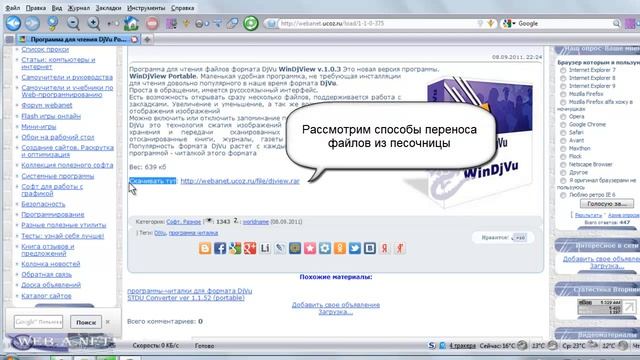Open the djview.rar download link

[x=240, y=181]
